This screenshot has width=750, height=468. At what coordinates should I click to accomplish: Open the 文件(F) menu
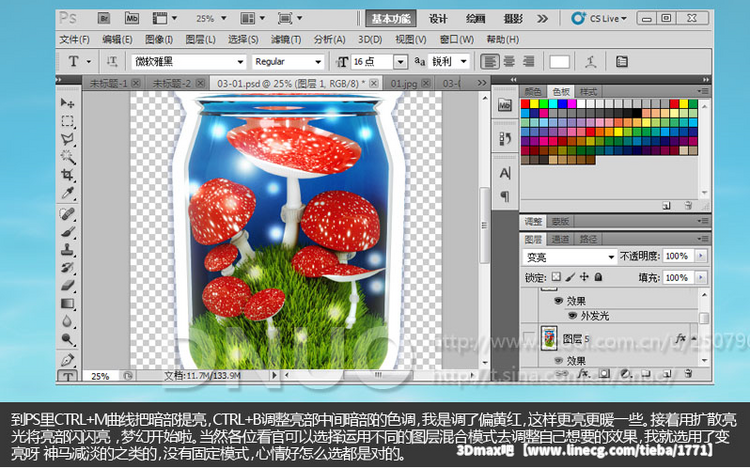click(x=74, y=39)
